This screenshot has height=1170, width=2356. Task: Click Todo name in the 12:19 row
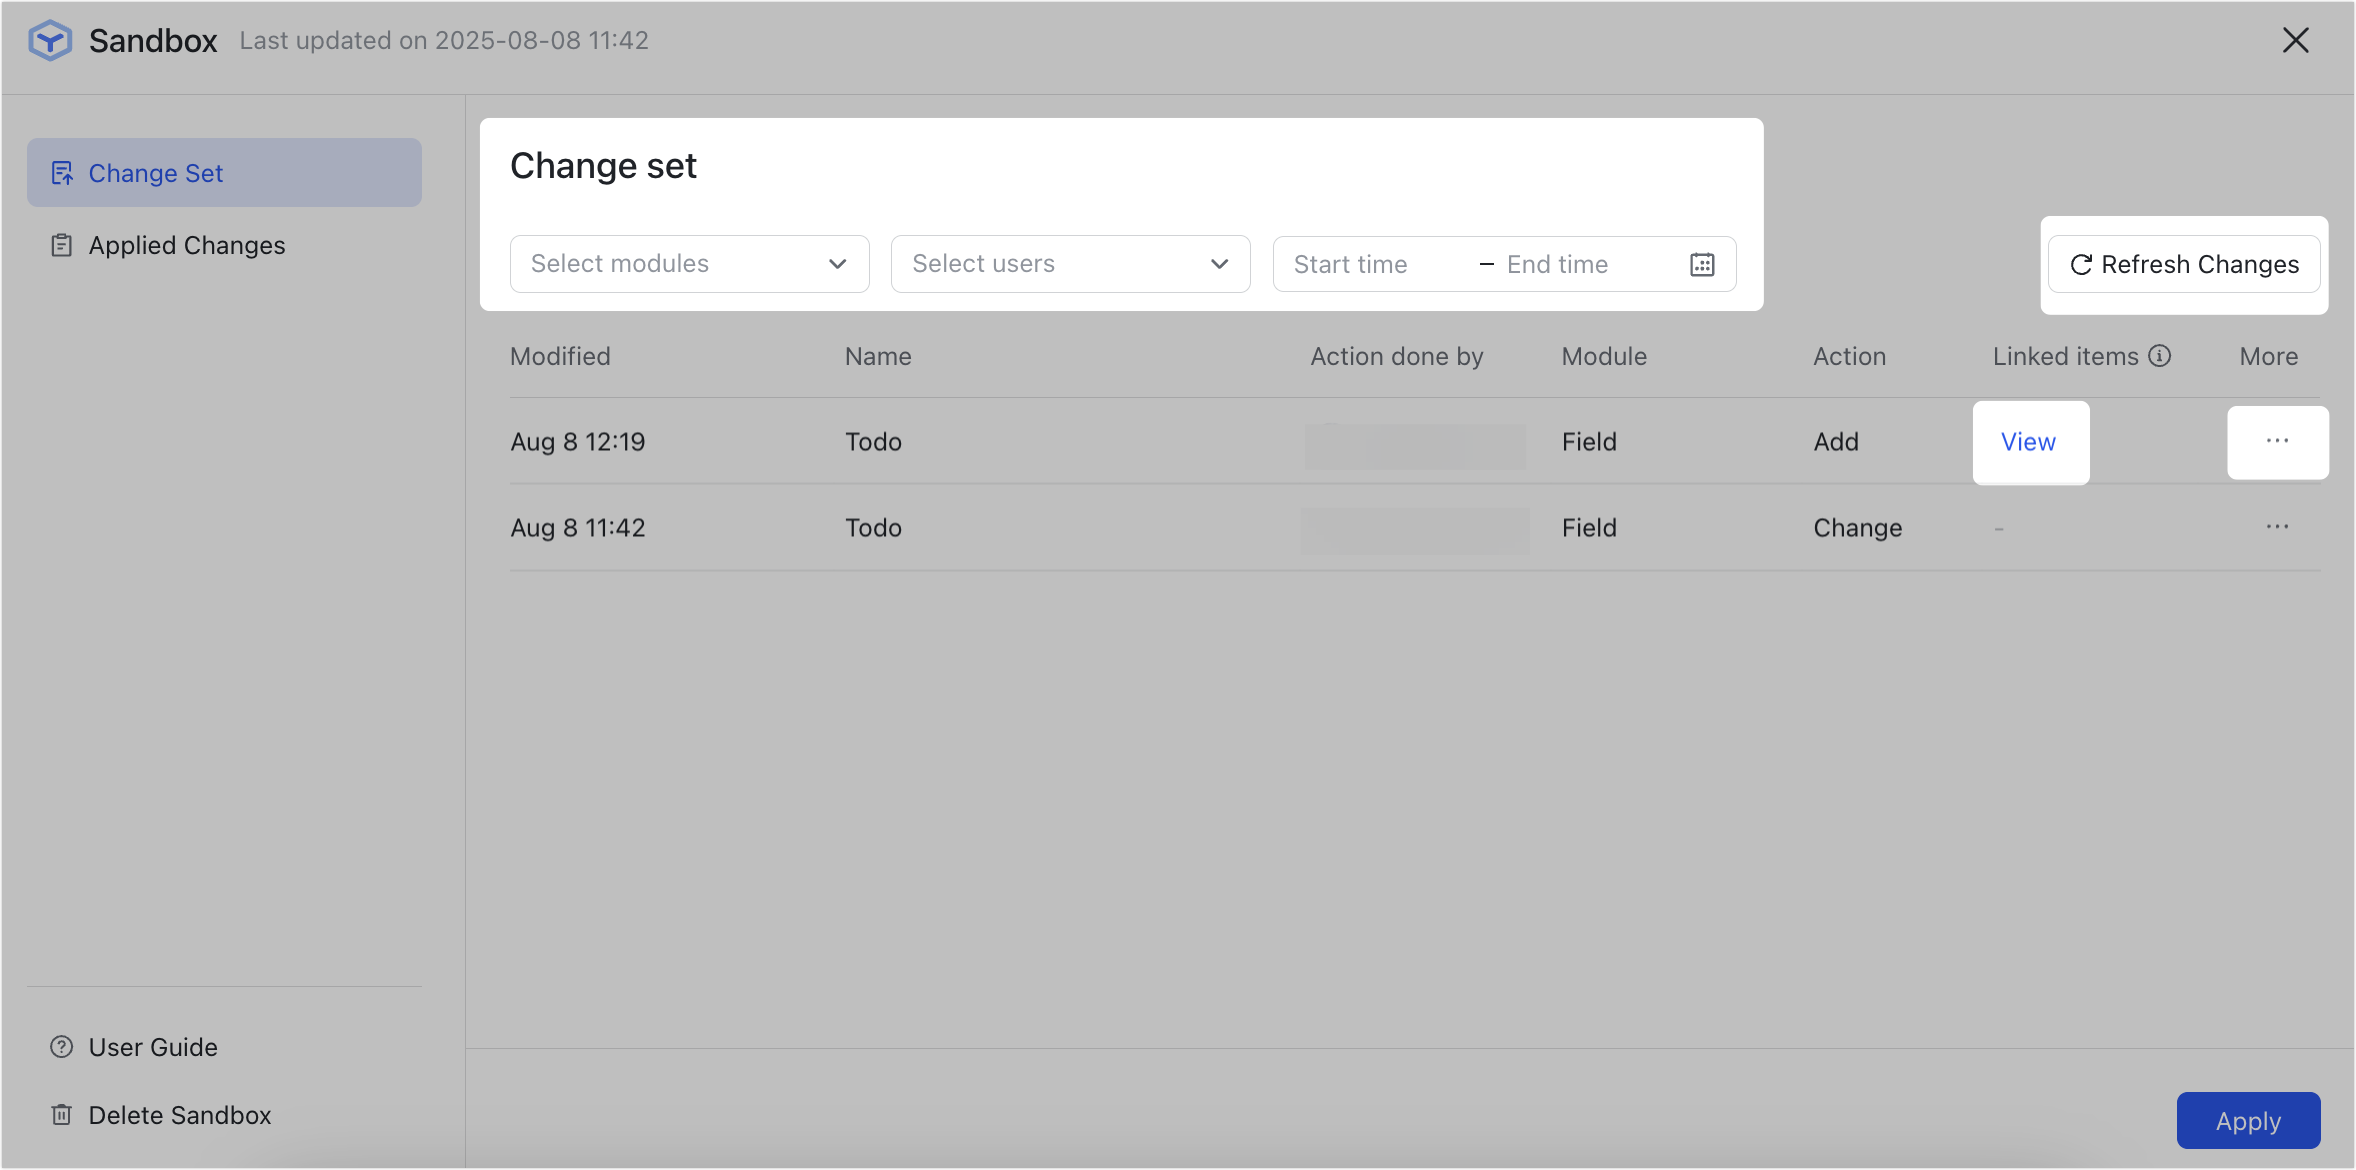[x=873, y=442]
